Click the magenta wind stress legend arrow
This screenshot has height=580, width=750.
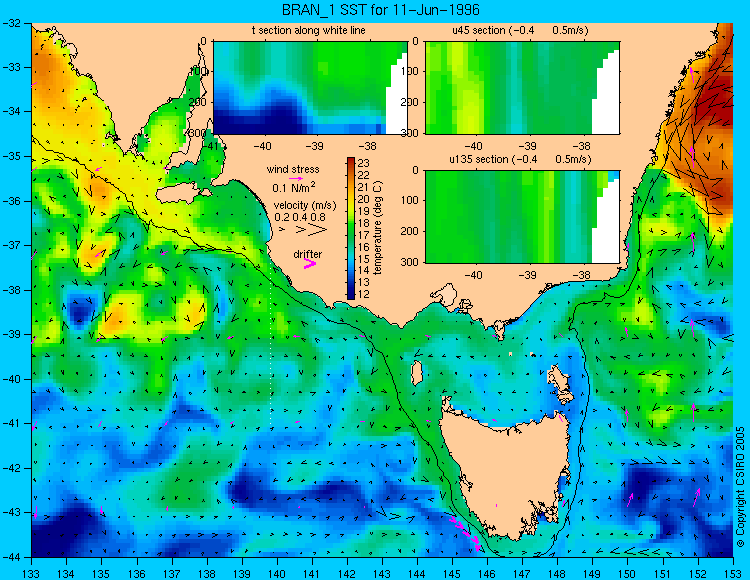296,178
